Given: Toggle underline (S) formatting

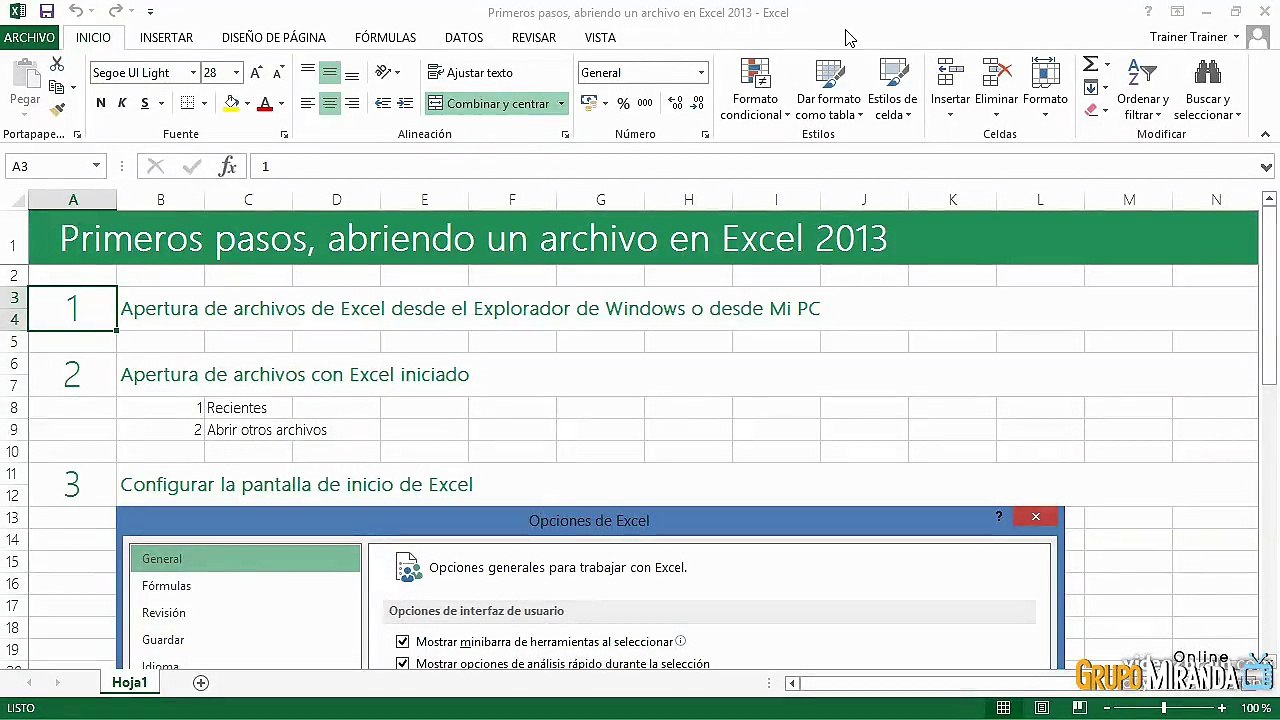Looking at the screenshot, I should (145, 103).
